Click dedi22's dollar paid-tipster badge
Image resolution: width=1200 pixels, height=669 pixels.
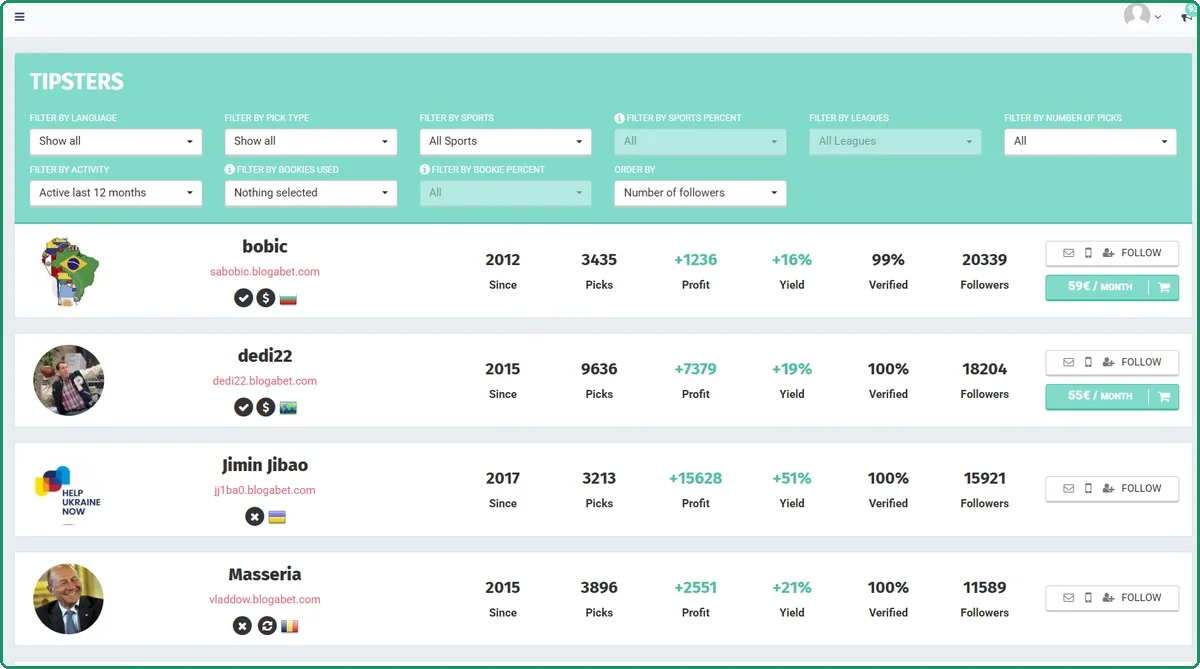point(265,407)
